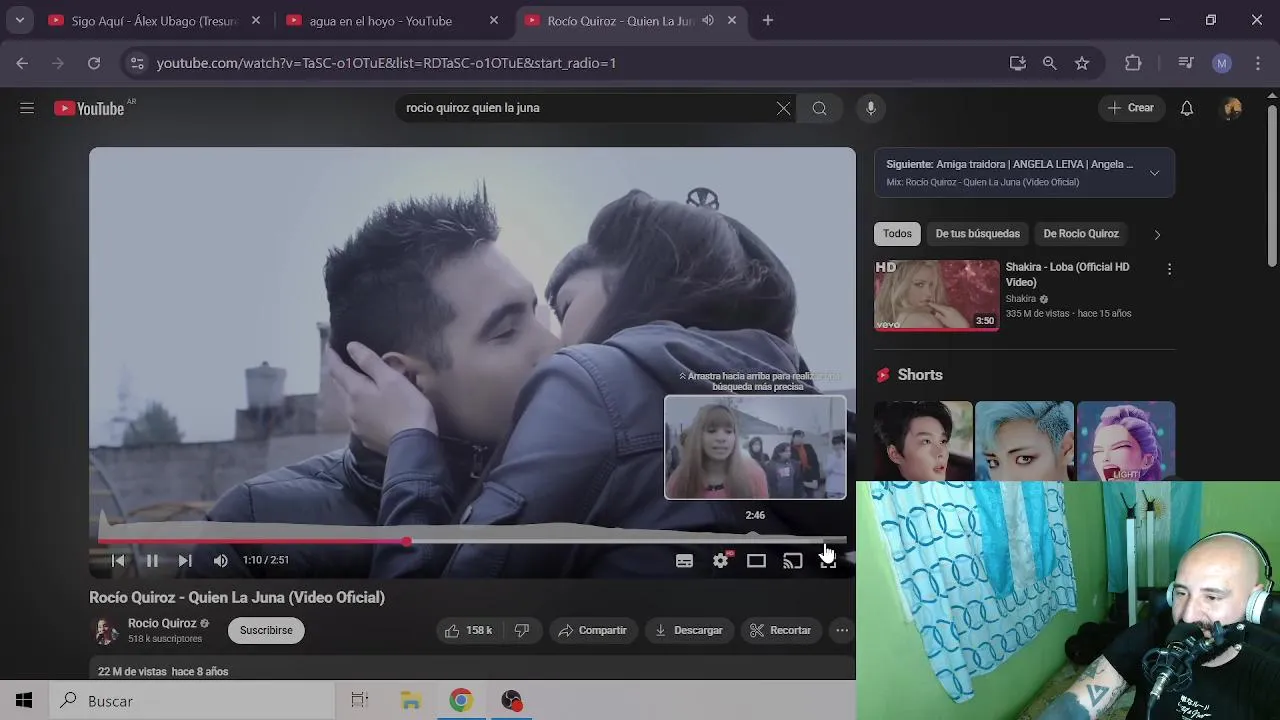Viewport: 1280px width, 720px height.
Task: Go to the YouTube home logo
Action: tap(90, 108)
